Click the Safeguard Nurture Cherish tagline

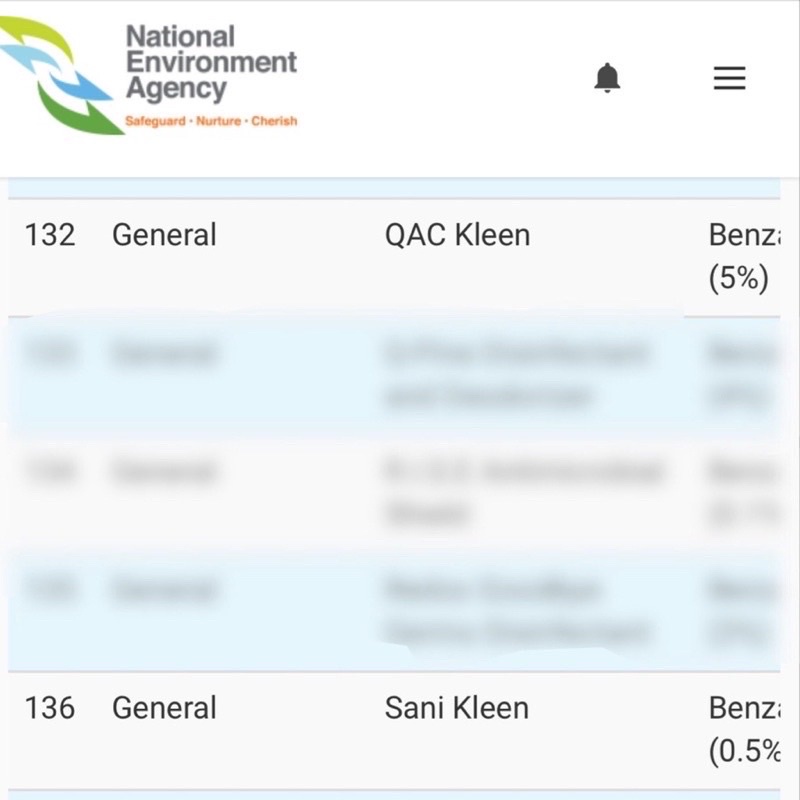tap(211, 121)
